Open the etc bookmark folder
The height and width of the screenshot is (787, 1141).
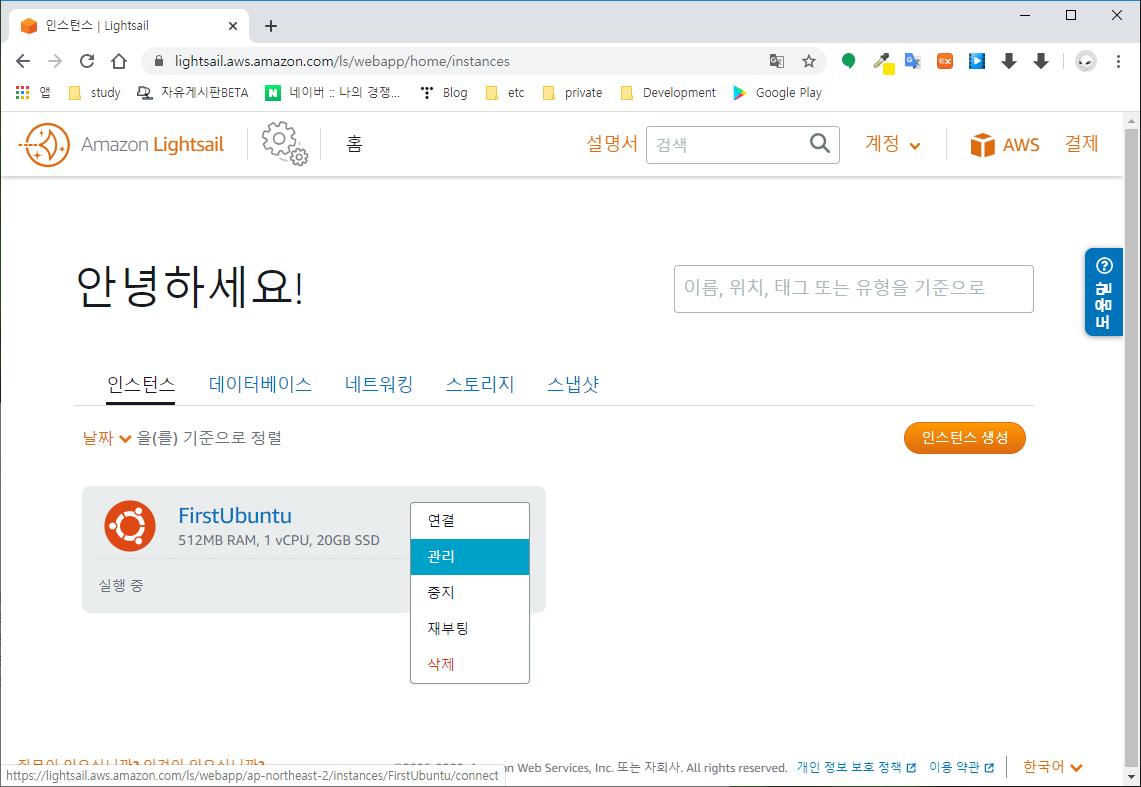(x=505, y=92)
